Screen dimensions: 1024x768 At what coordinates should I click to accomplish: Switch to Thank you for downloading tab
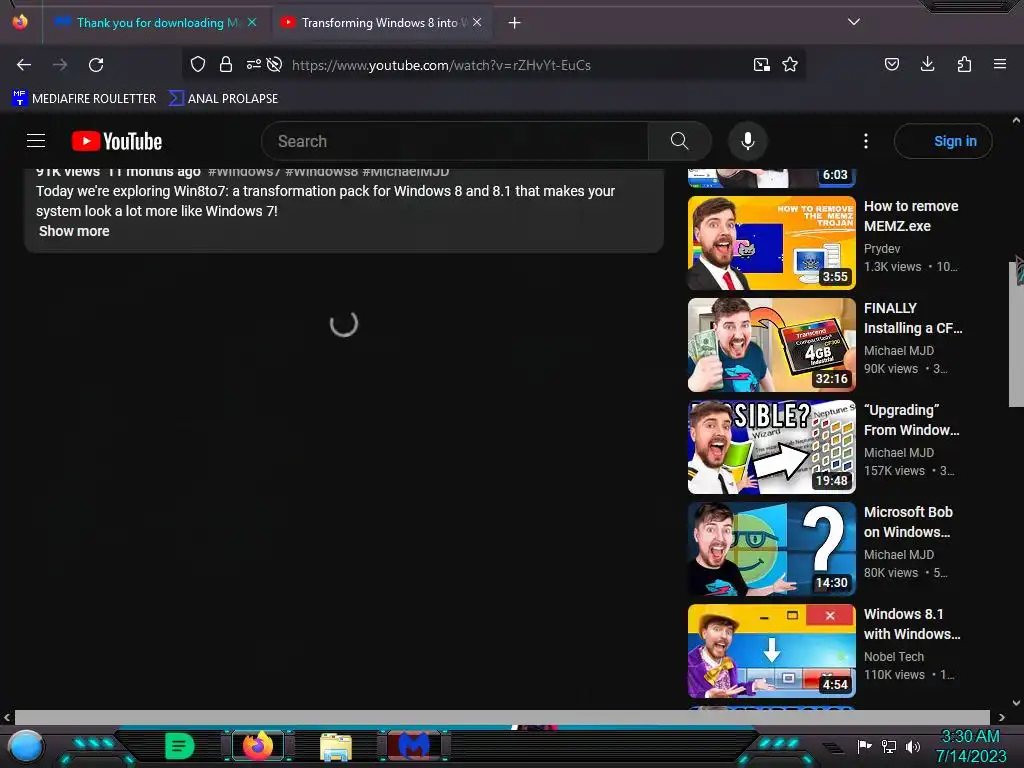[156, 23]
